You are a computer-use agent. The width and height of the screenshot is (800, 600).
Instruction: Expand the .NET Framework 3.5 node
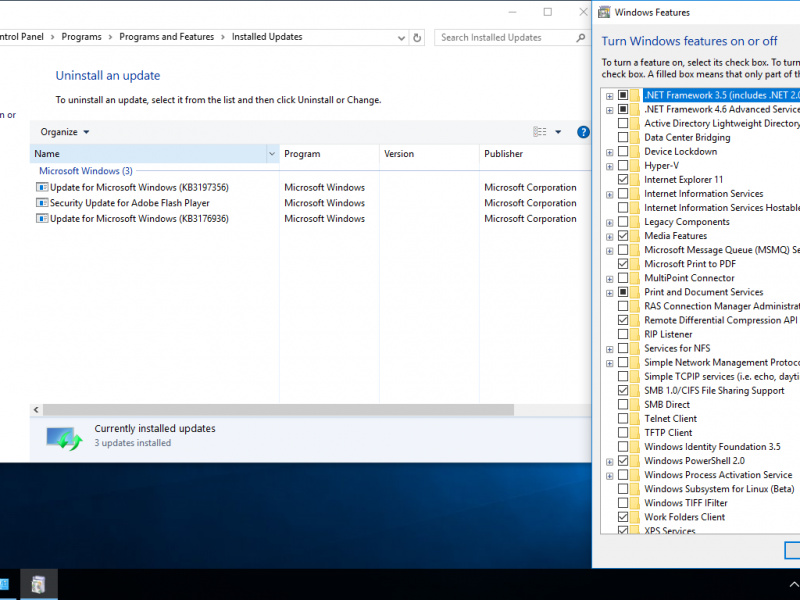tap(610, 96)
